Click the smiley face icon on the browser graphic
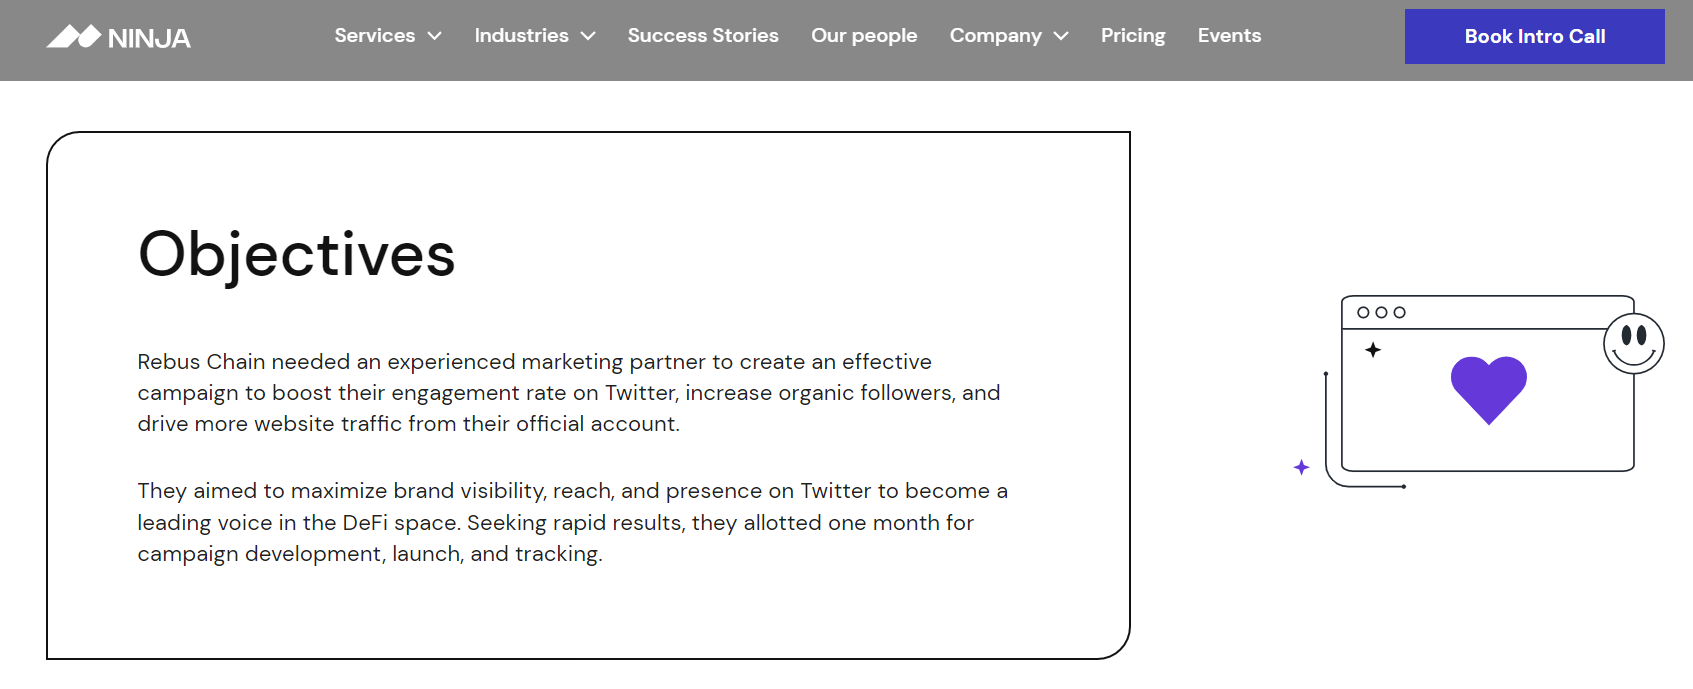Viewport: 1693px width, 689px height. [1633, 341]
